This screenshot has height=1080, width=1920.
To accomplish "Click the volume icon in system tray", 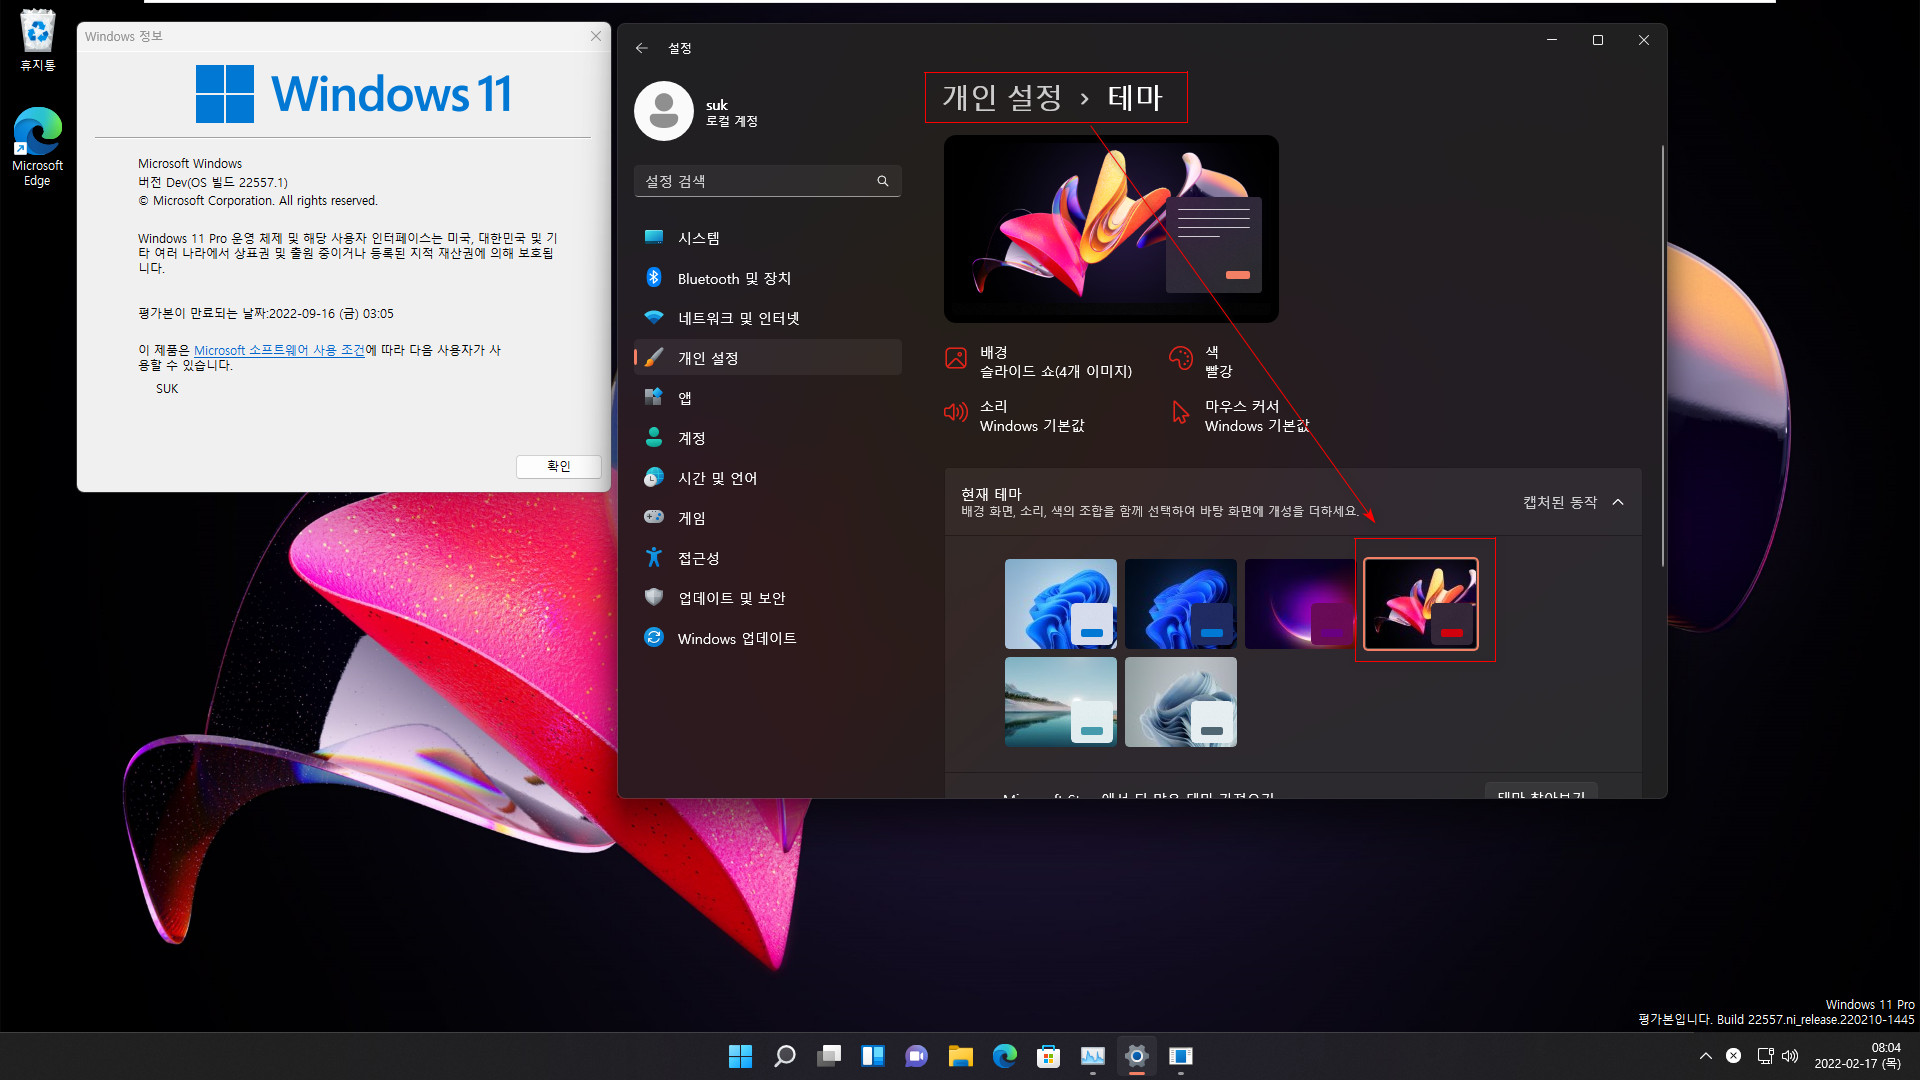I will 1790,1056.
